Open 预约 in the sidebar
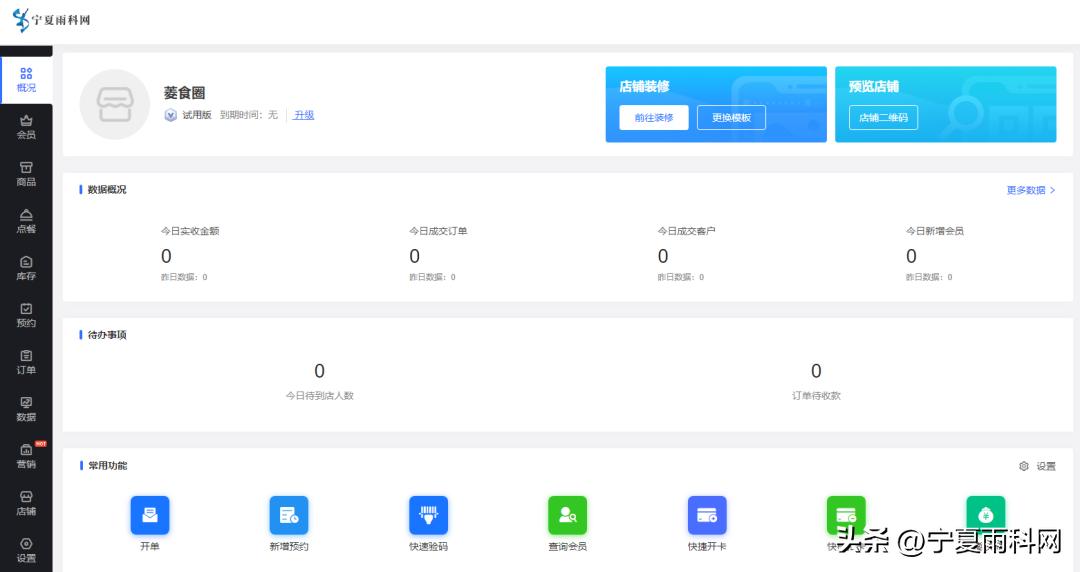1080x572 pixels. click(x=26, y=314)
